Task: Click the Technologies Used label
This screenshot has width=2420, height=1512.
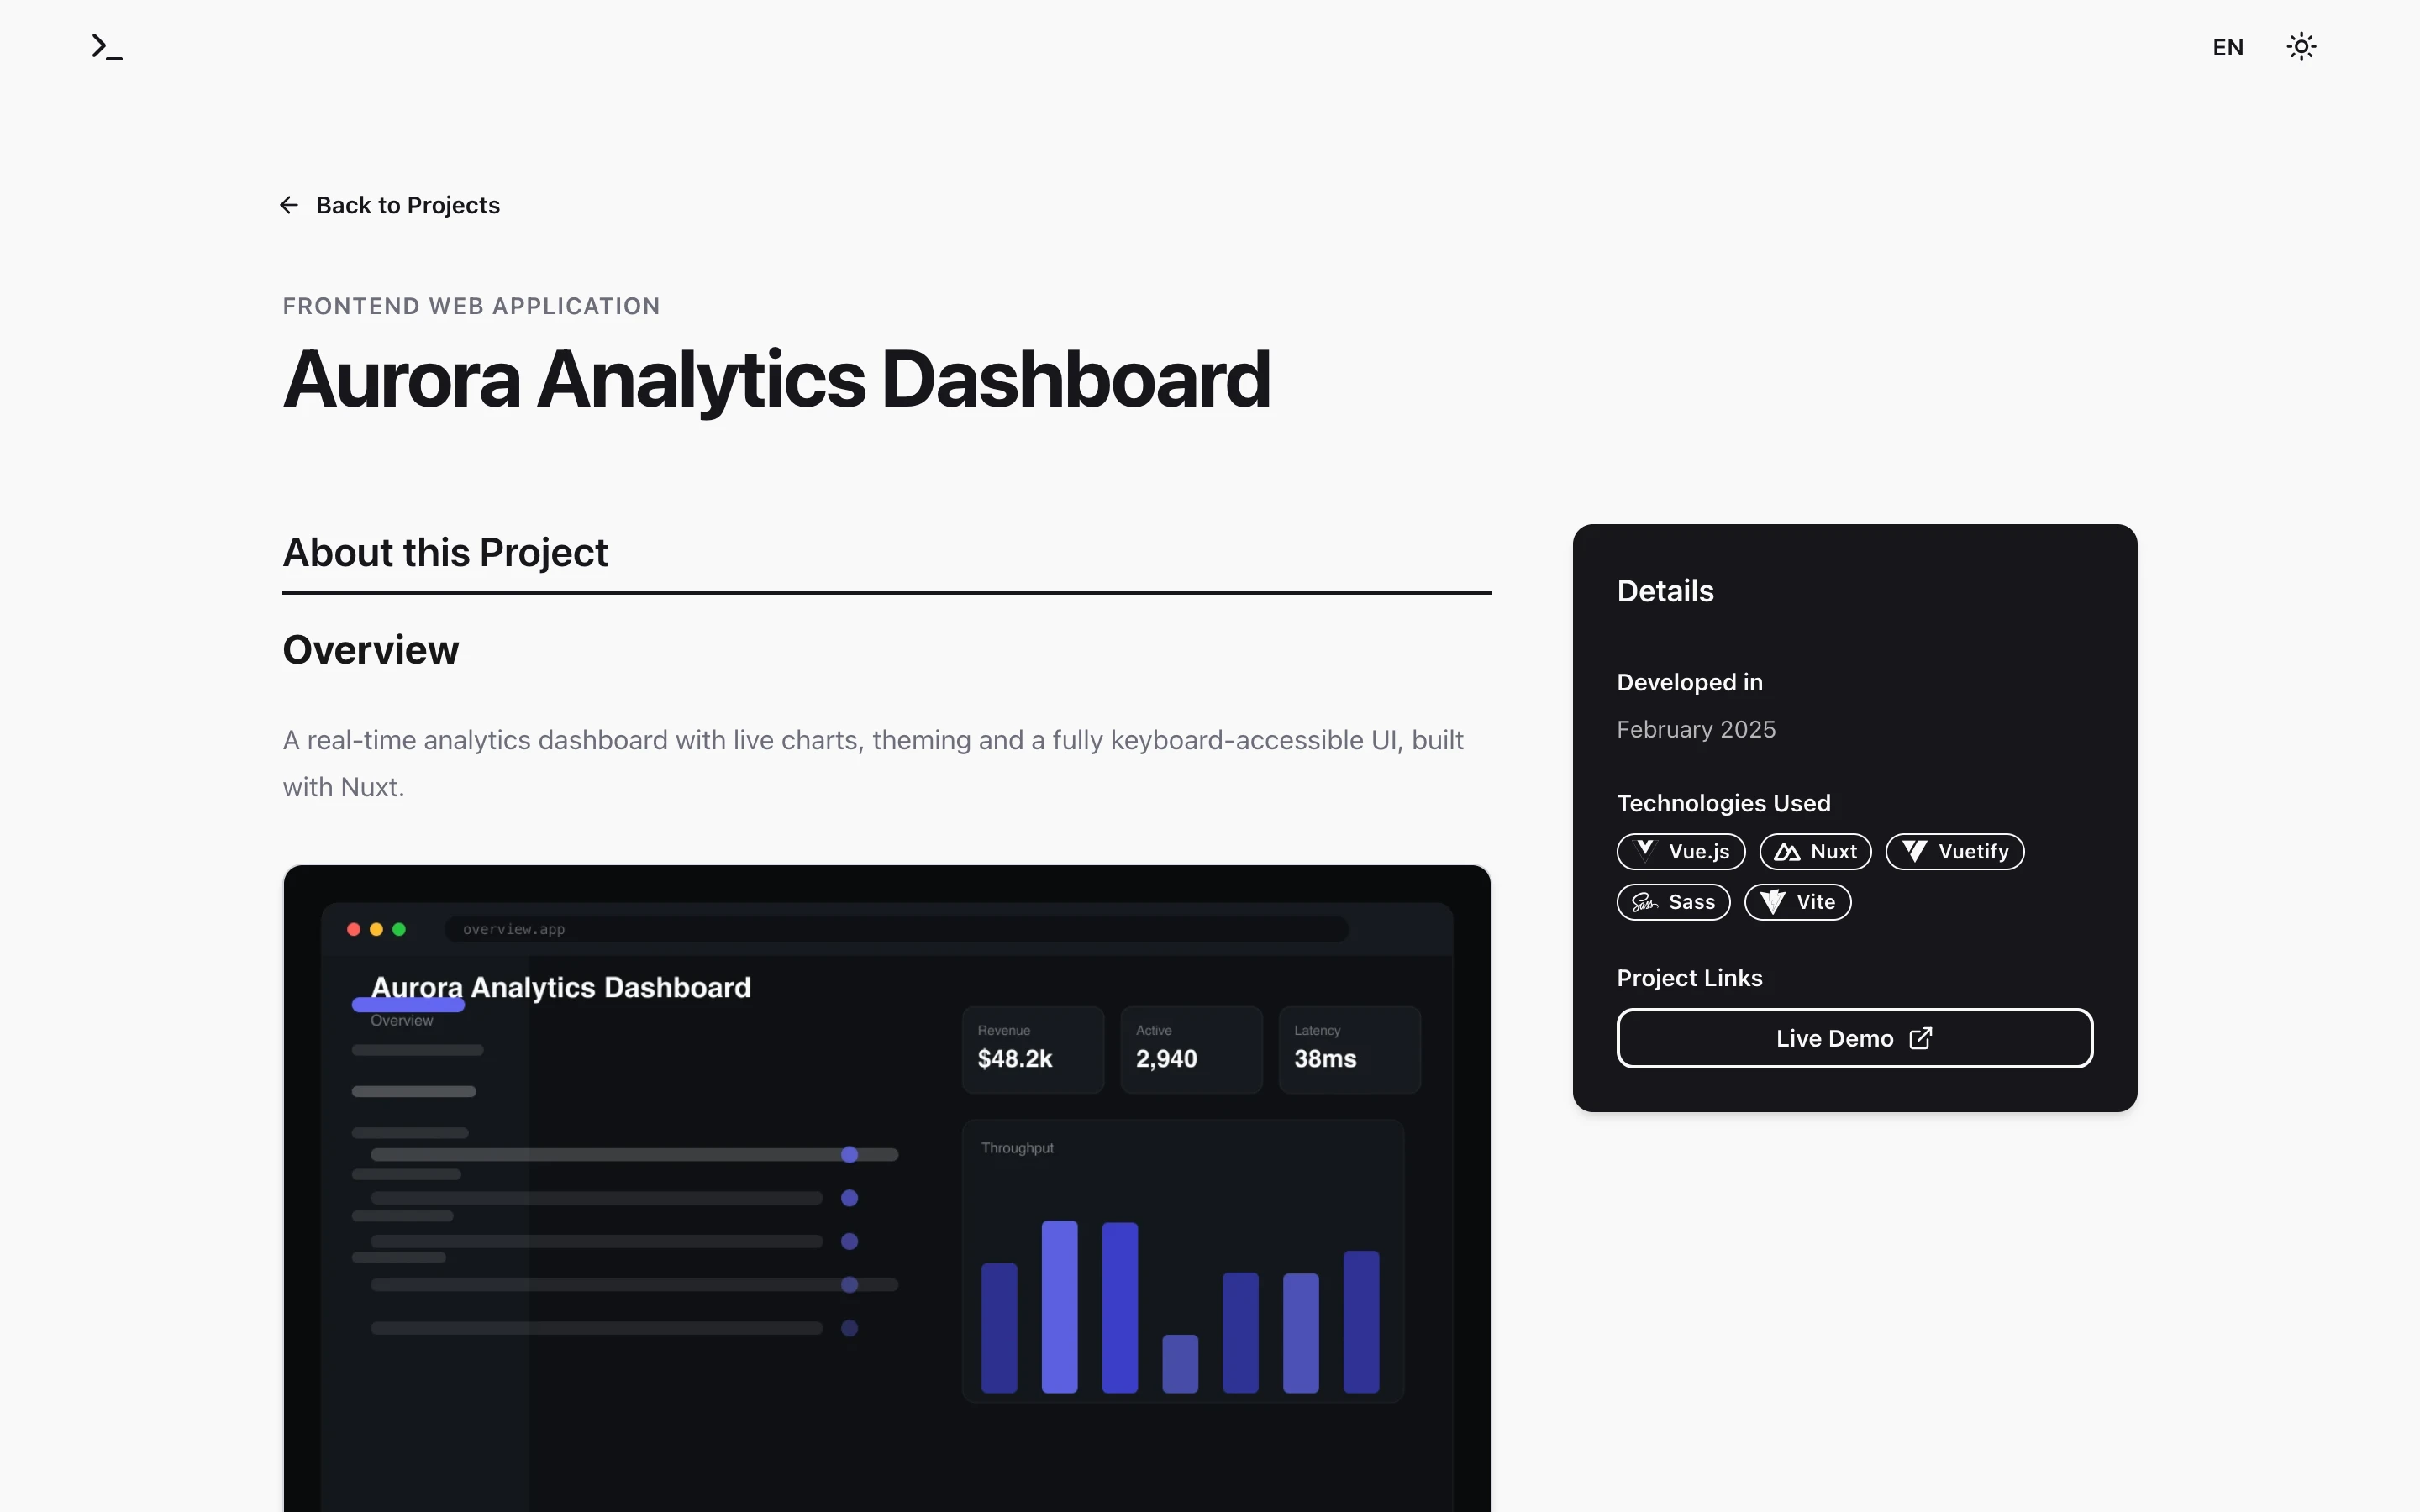Action: point(1723,803)
